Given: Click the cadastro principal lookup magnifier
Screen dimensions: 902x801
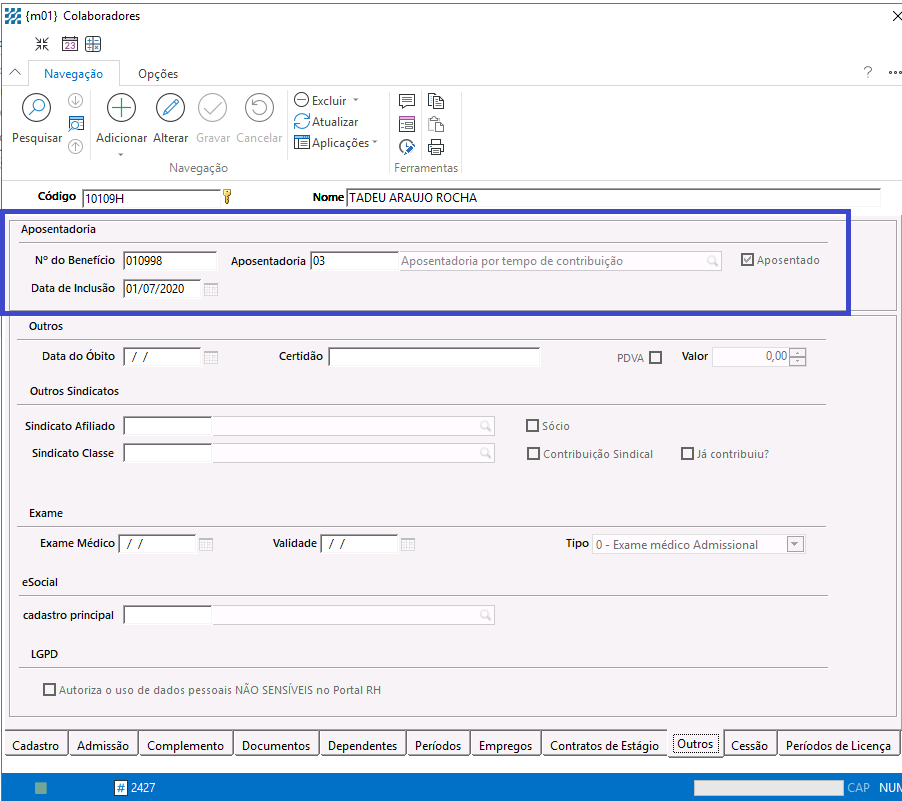Looking at the screenshot, I should (x=486, y=616).
